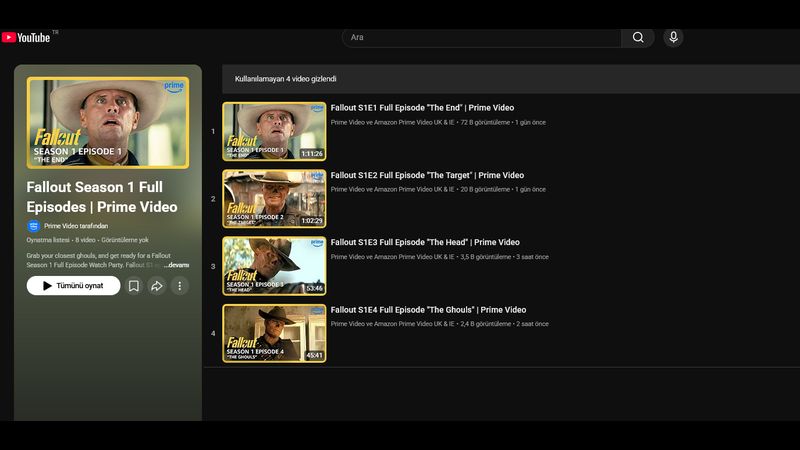Open title Fallout S1E2 Full Episode "The Target"
800x450 pixels.
[427, 175]
